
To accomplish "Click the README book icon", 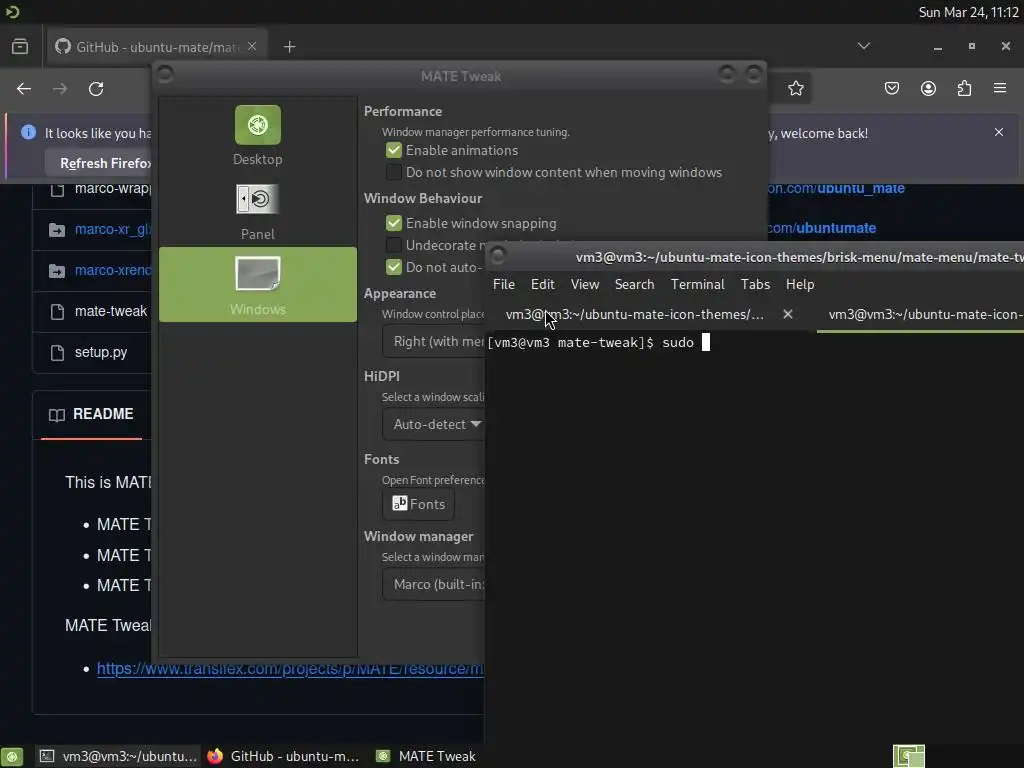I will [x=57, y=415].
